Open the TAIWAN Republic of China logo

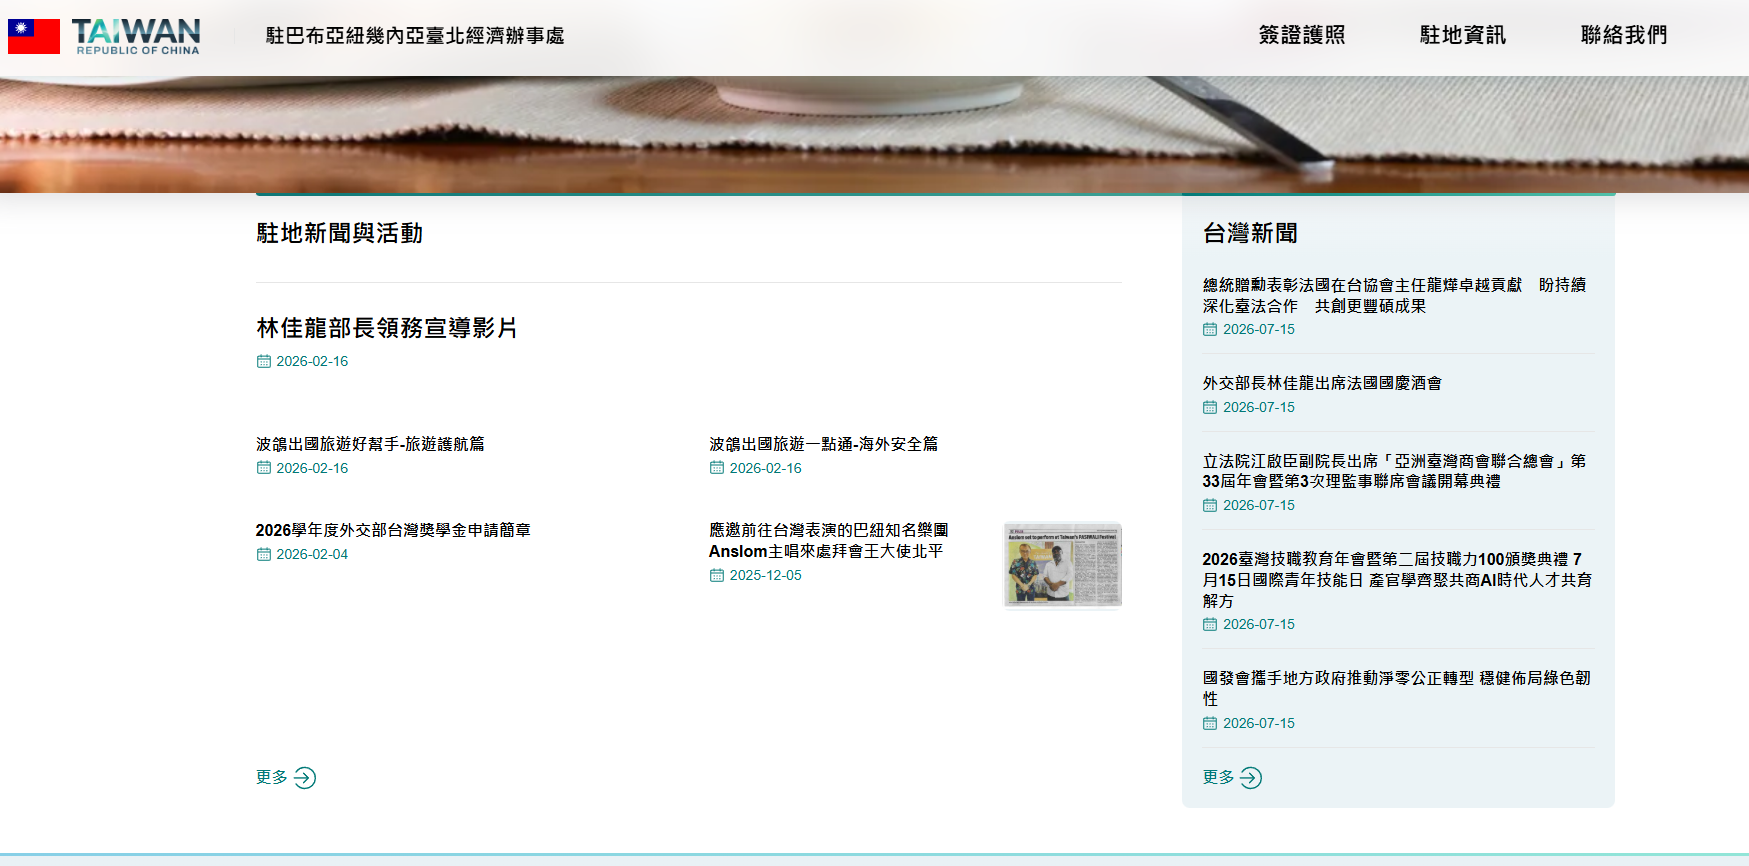[x=137, y=36]
